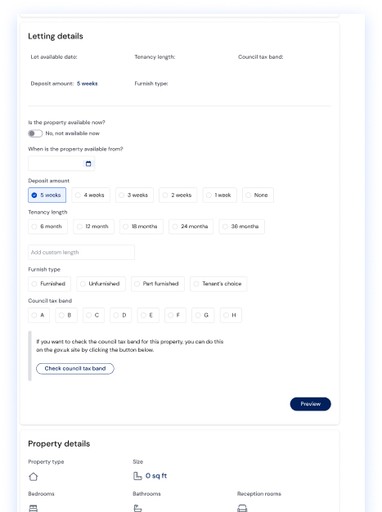Open the Check council tax band link
Image resolution: width=382 pixels, height=512 pixels.
pos(75,368)
